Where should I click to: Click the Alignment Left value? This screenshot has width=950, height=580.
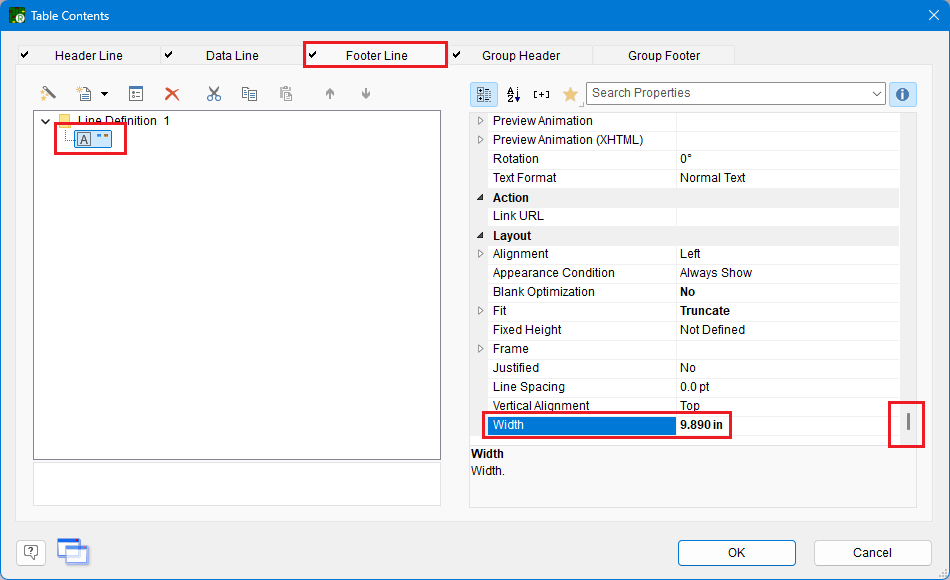689,253
